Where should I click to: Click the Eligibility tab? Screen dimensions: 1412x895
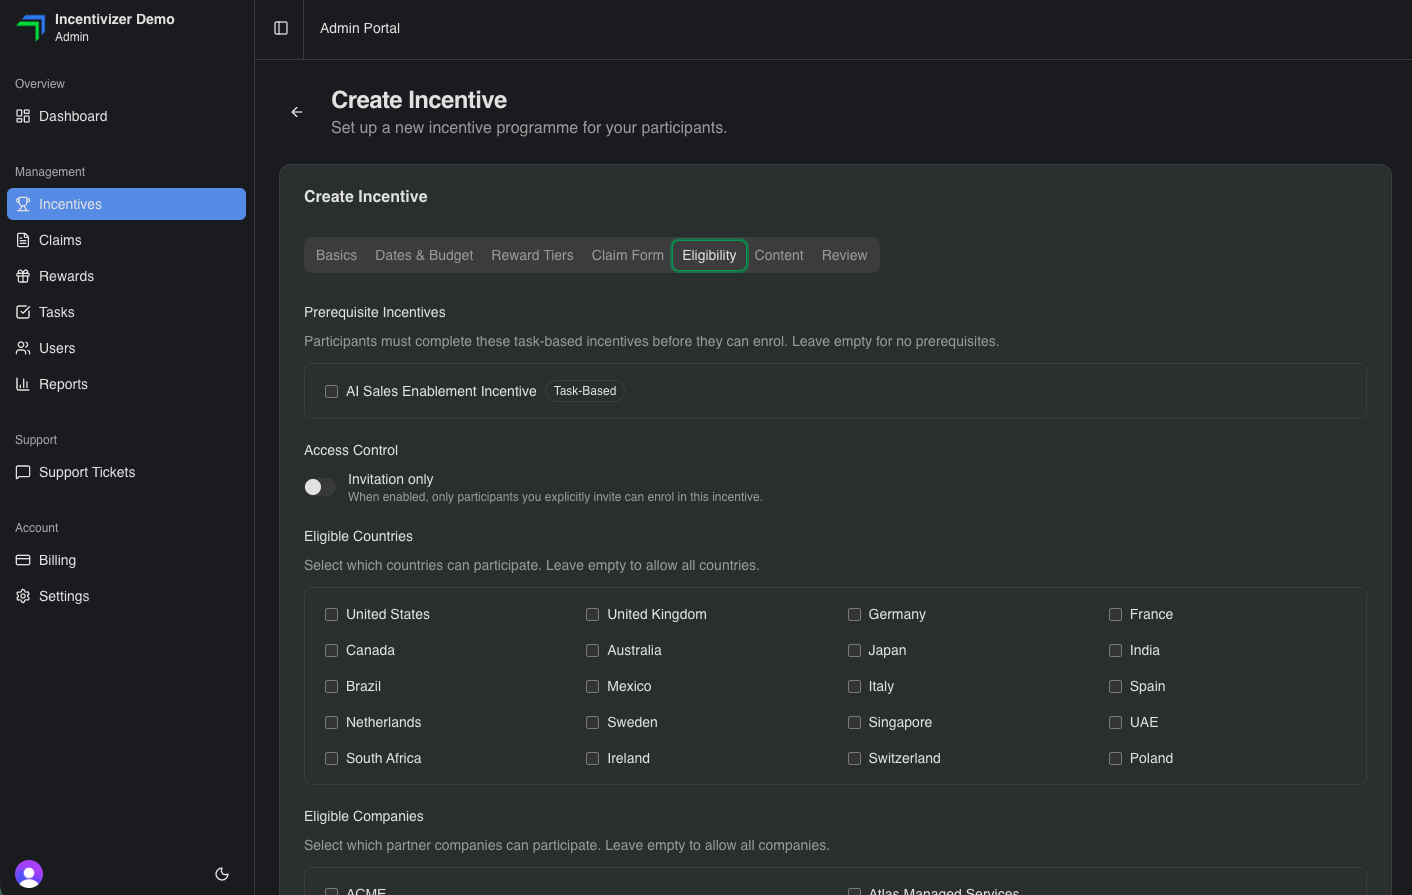709,255
